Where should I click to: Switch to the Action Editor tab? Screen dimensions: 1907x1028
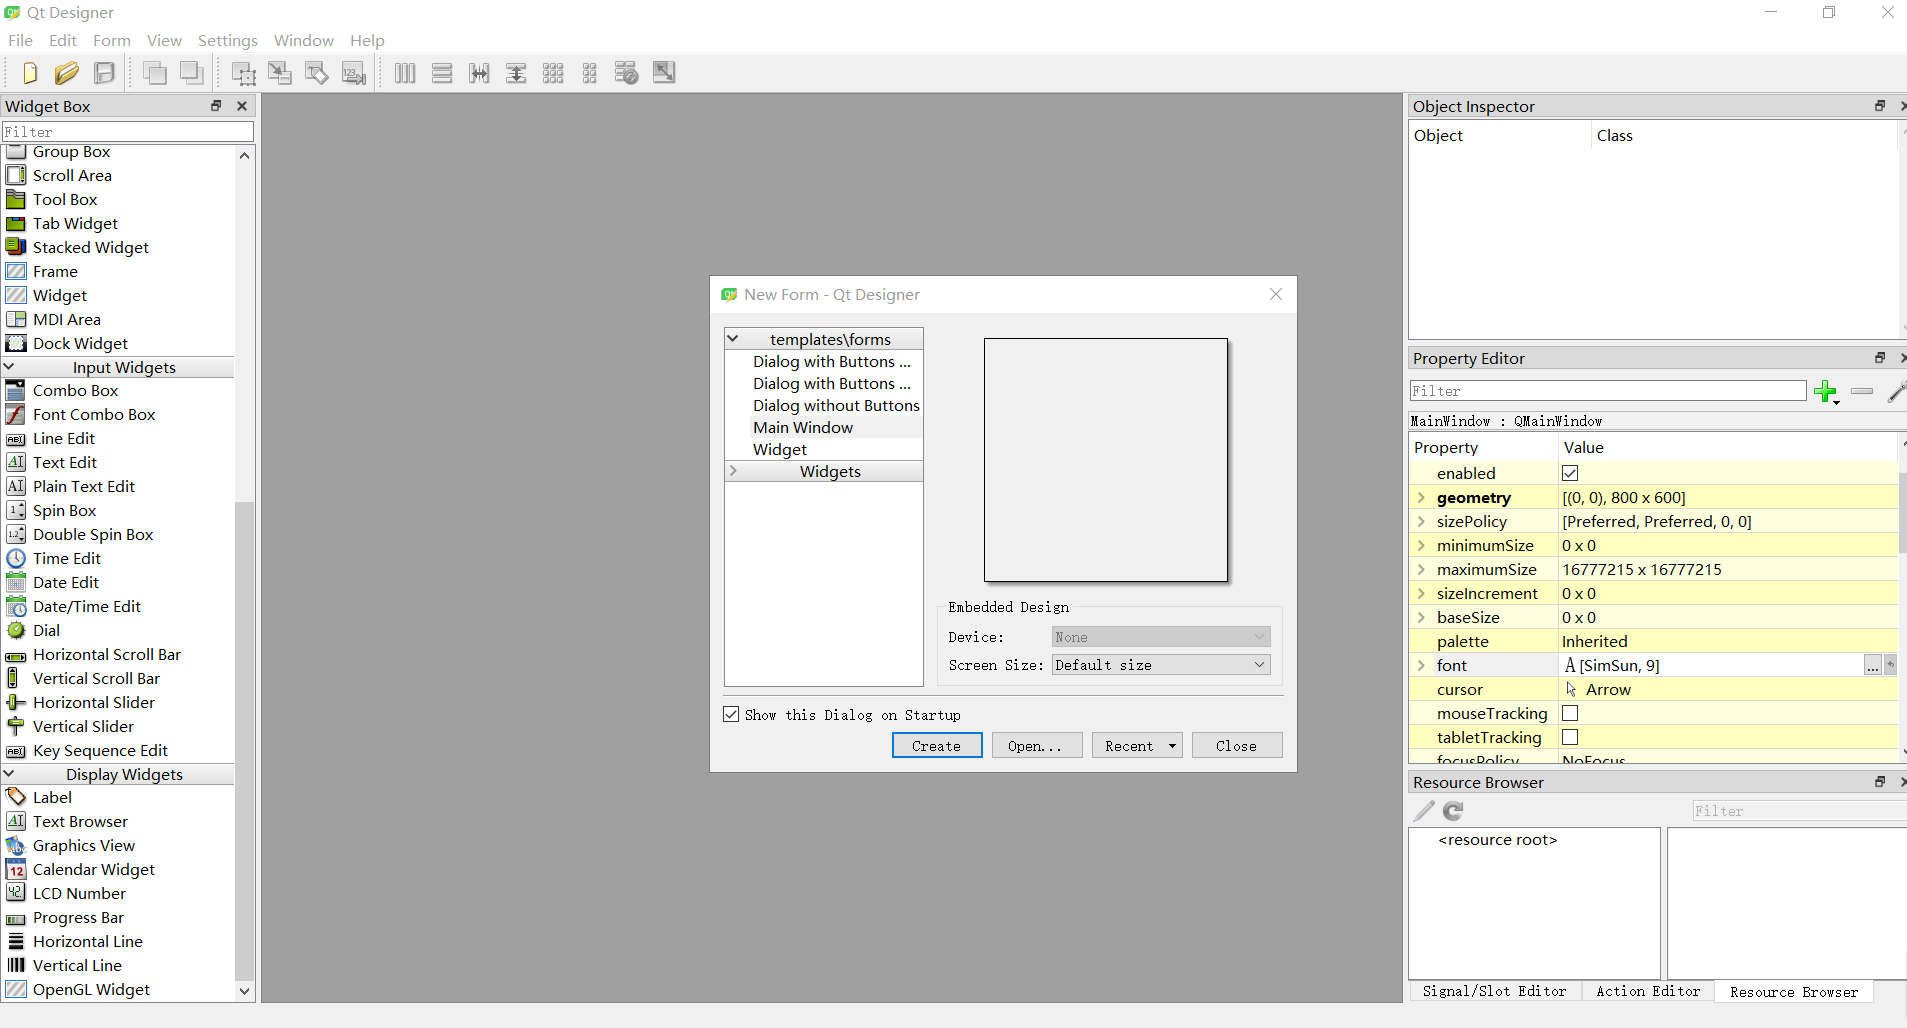[1647, 991]
